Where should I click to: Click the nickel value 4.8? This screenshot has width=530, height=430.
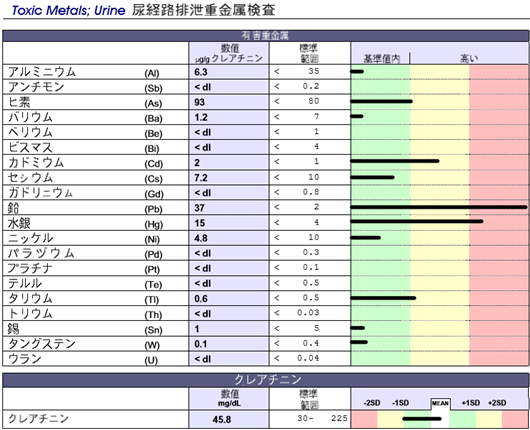201,238
